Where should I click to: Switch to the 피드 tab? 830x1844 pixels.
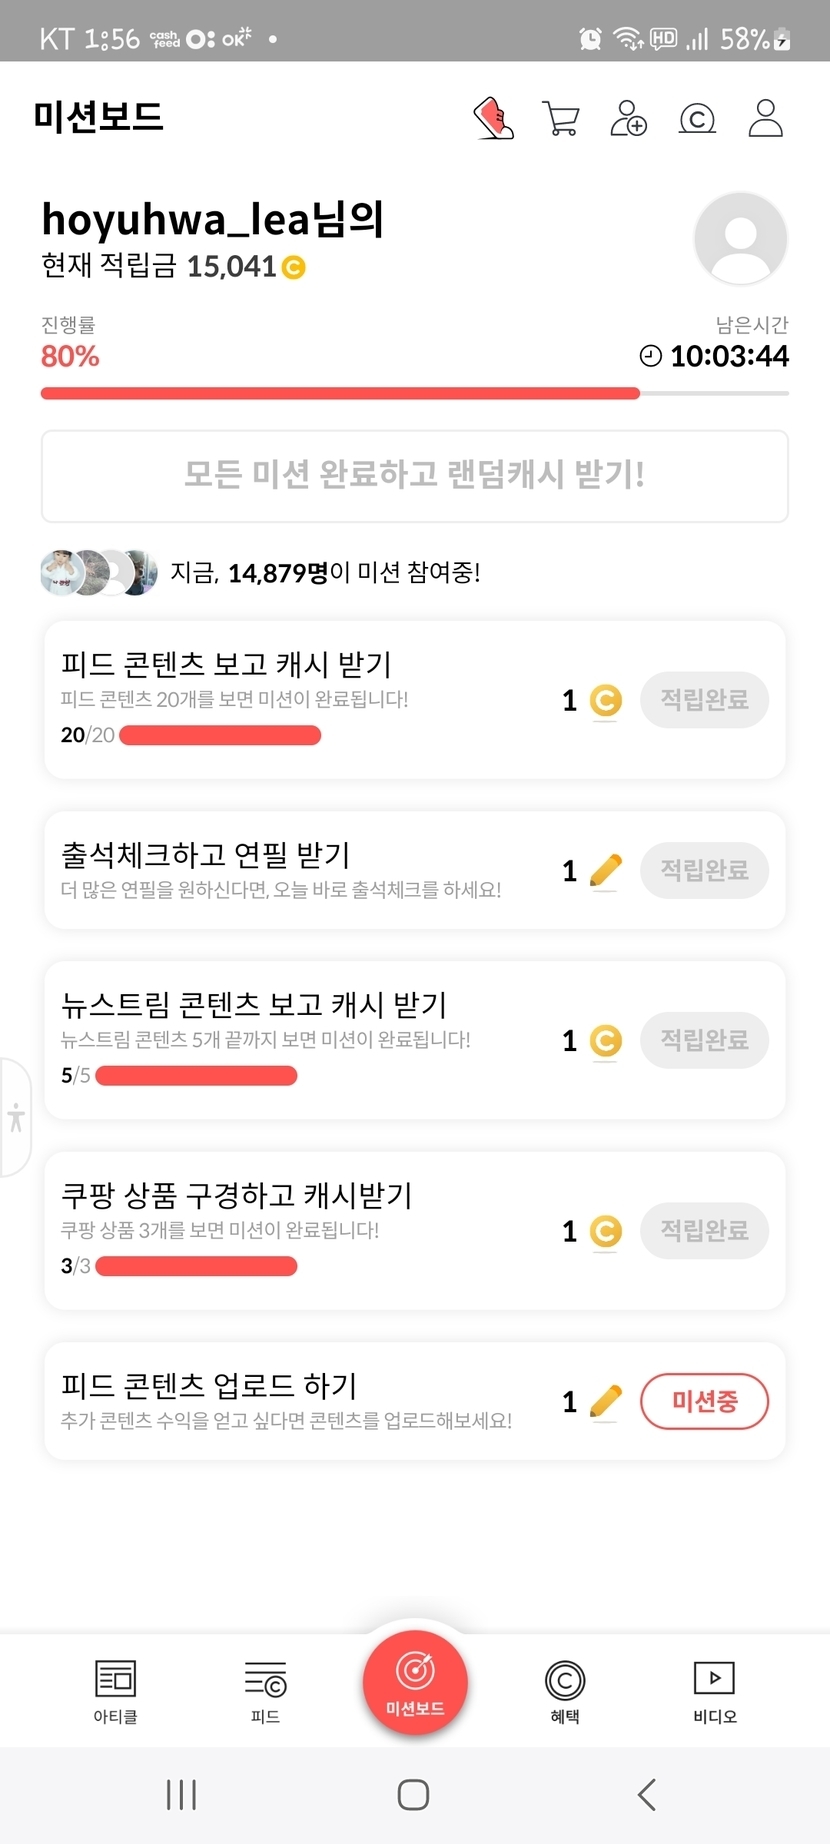pyautogui.click(x=265, y=1691)
